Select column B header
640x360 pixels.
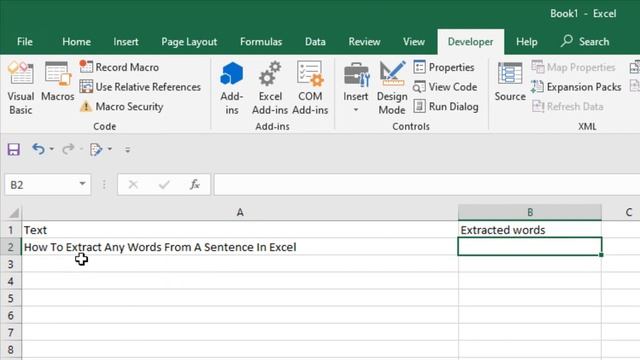pos(530,213)
